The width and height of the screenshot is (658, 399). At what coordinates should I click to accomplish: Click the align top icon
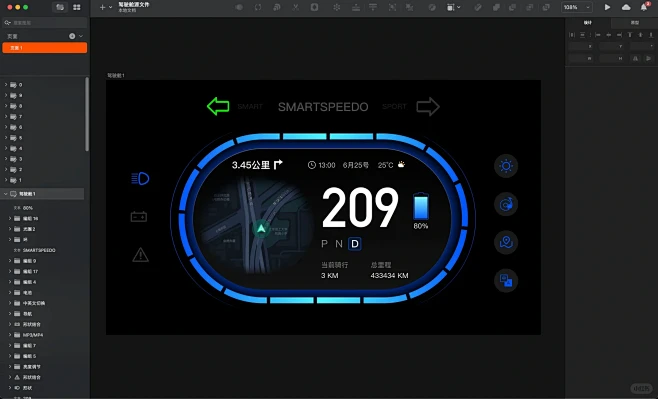pos(630,35)
